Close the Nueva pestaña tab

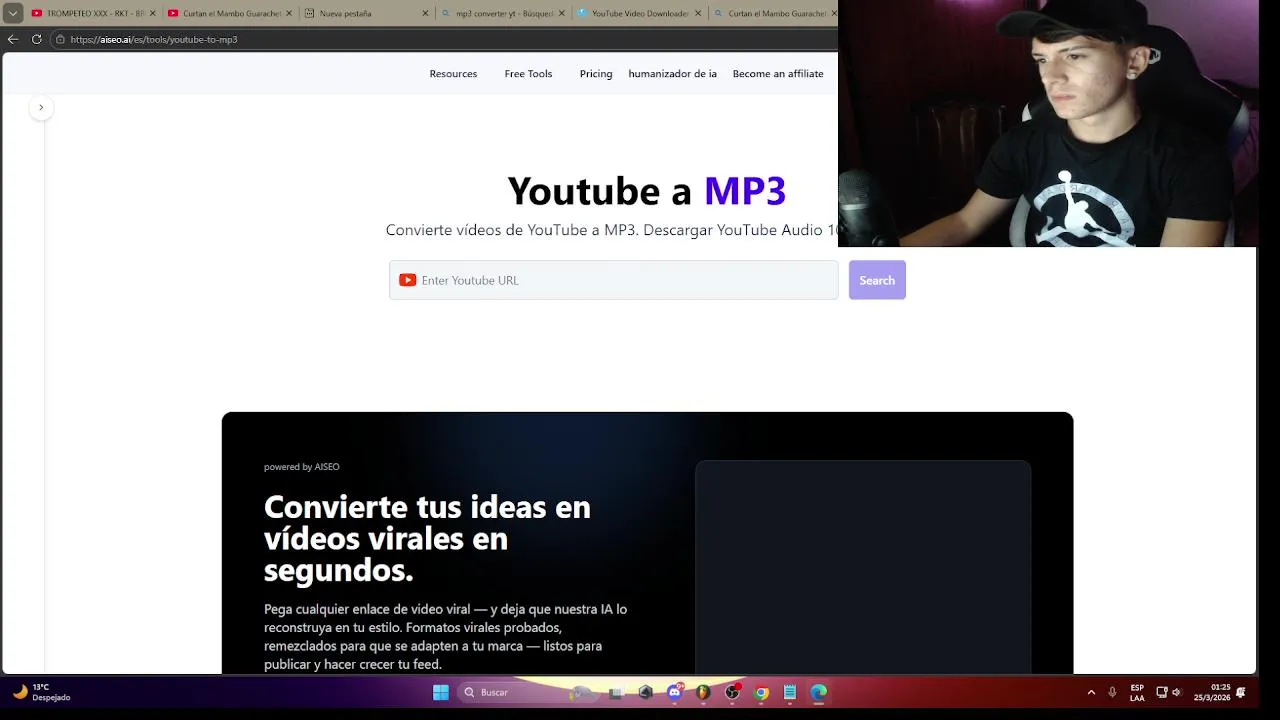coord(425,13)
